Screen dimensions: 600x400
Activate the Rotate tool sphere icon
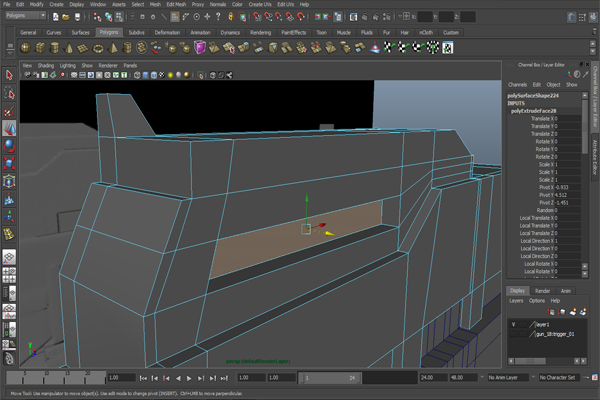(9, 146)
